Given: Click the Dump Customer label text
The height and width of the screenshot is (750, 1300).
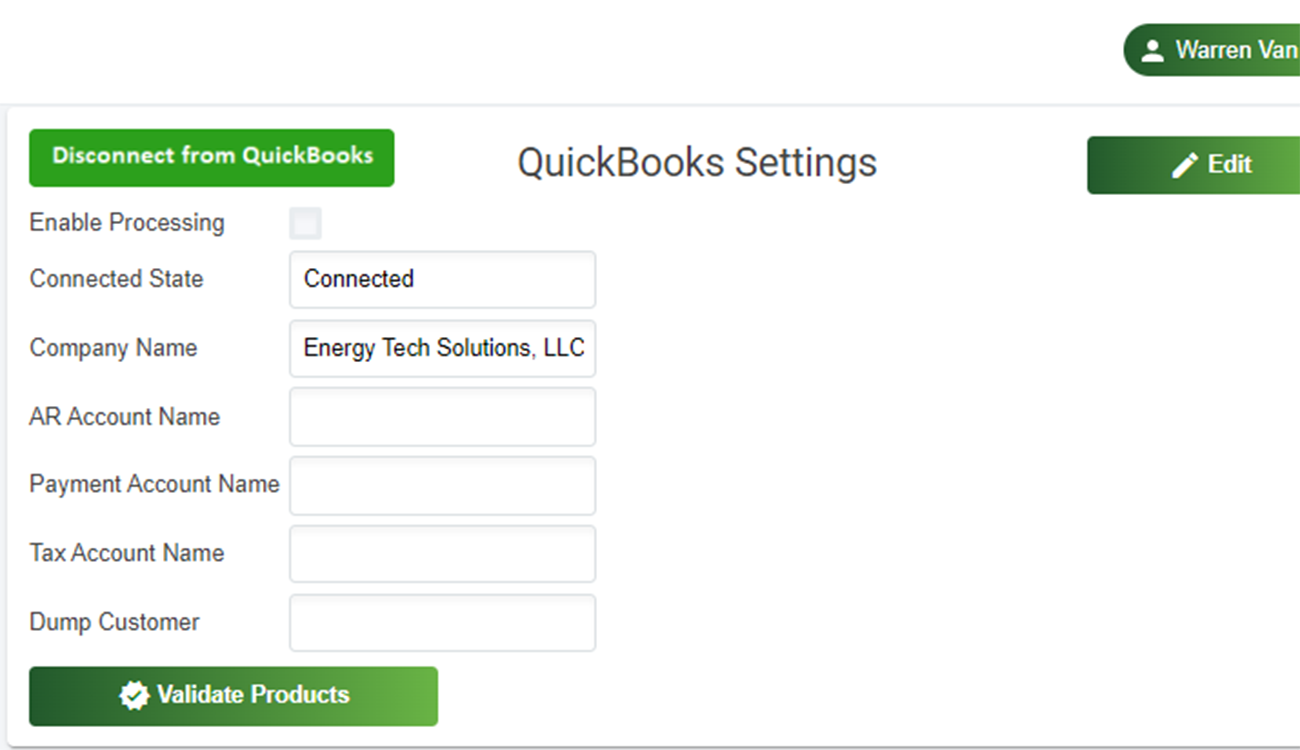Looking at the screenshot, I should pyautogui.click(x=115, y=622).
